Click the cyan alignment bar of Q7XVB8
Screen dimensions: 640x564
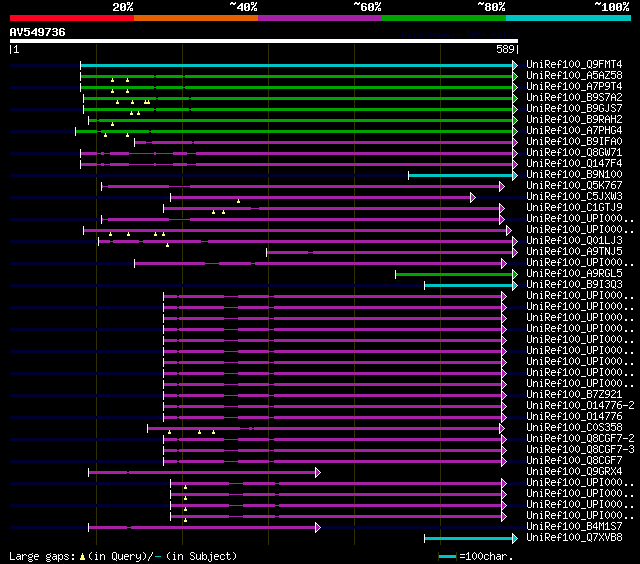click(x=469, y=539)
